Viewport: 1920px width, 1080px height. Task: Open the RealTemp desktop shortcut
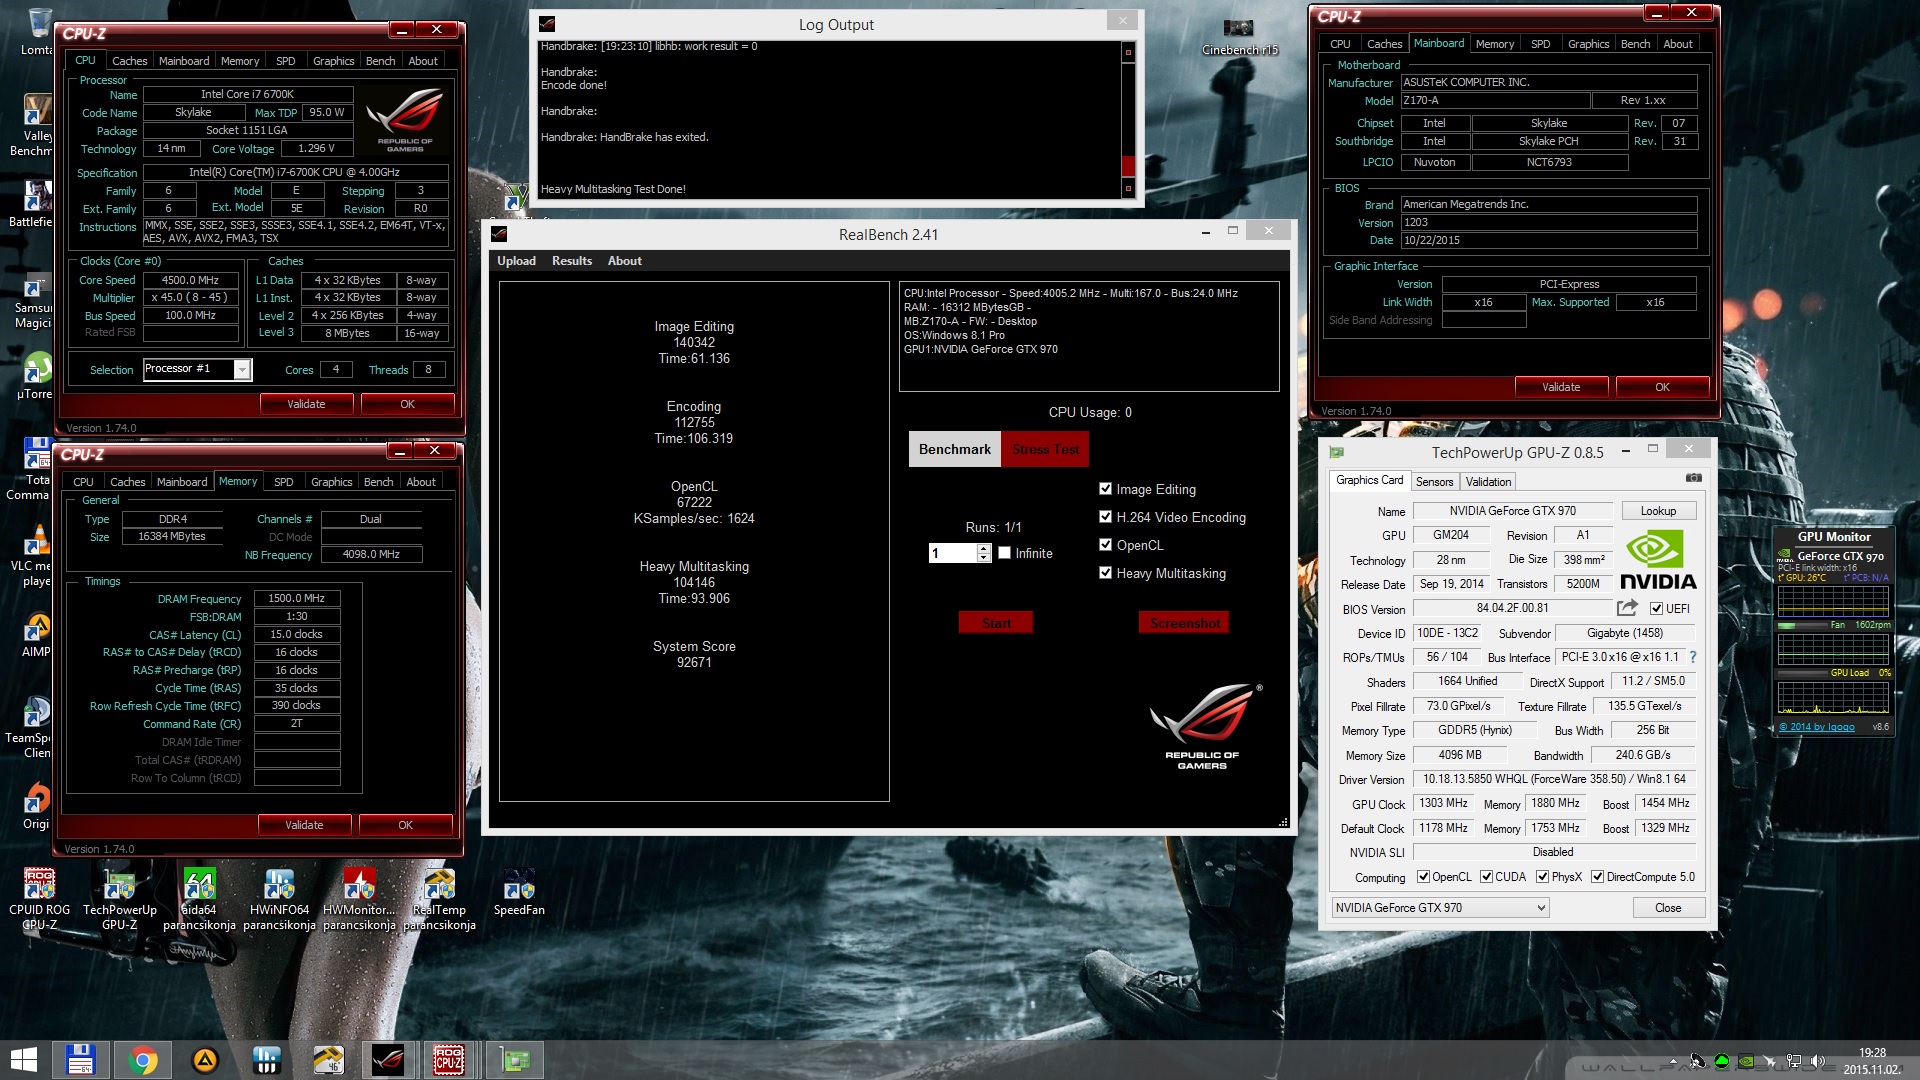(x=439, y=898)
